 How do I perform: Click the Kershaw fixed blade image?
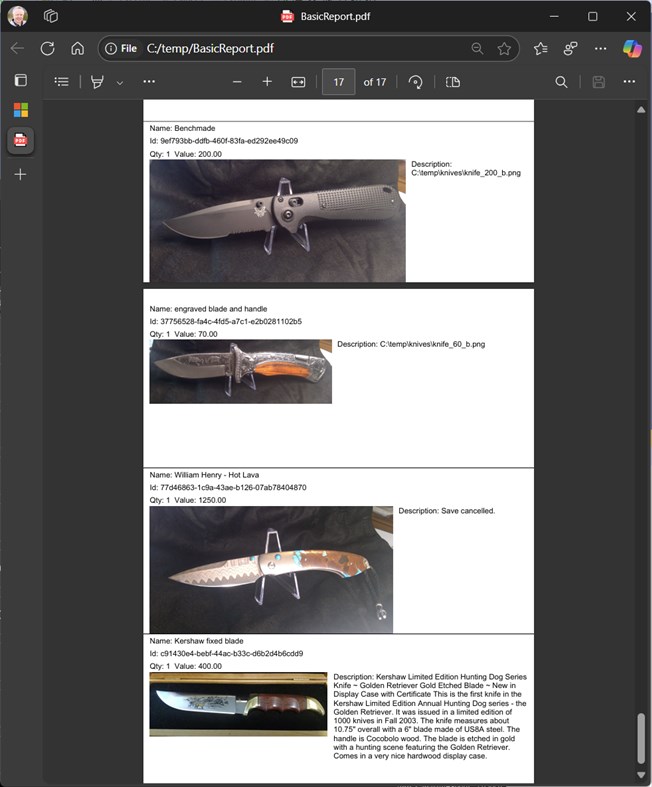pos(238,704)
